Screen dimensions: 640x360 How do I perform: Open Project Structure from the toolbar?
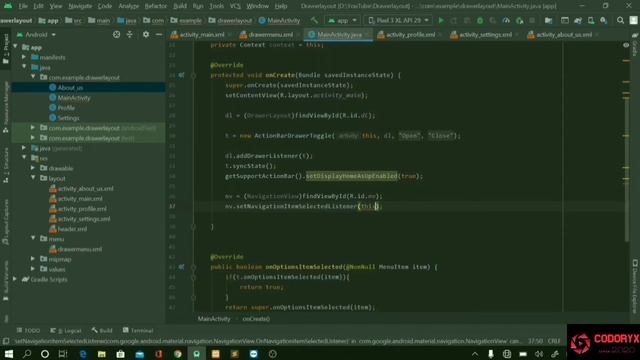coord(548,20)
